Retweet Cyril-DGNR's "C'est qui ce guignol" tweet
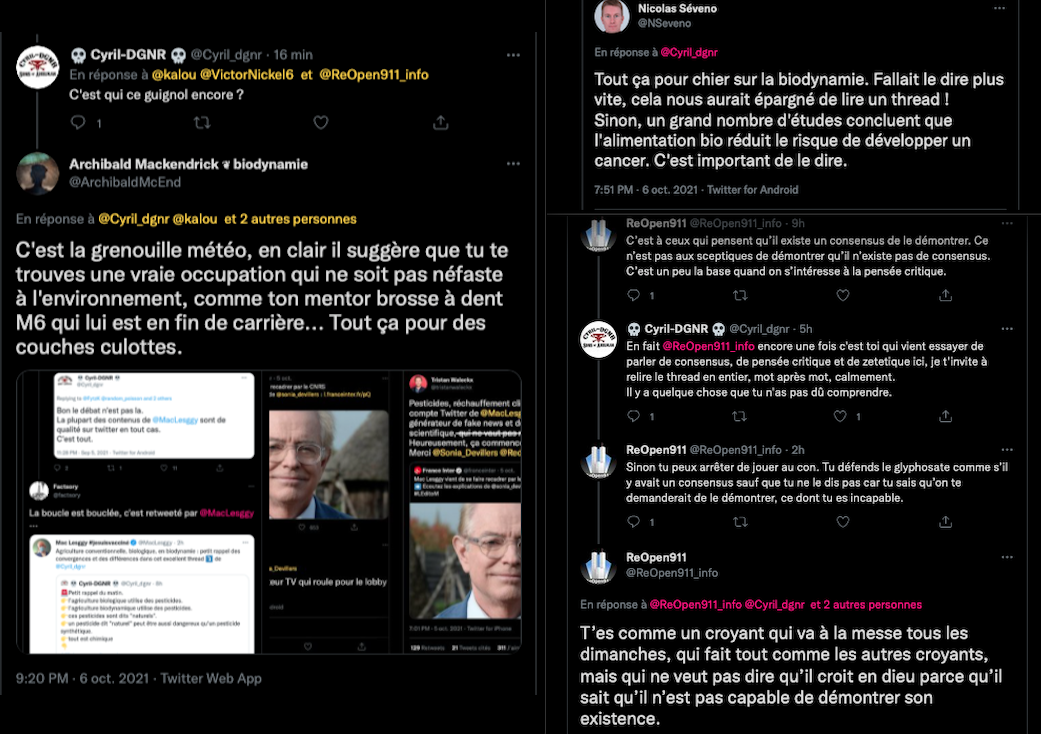 pos(202,123)
